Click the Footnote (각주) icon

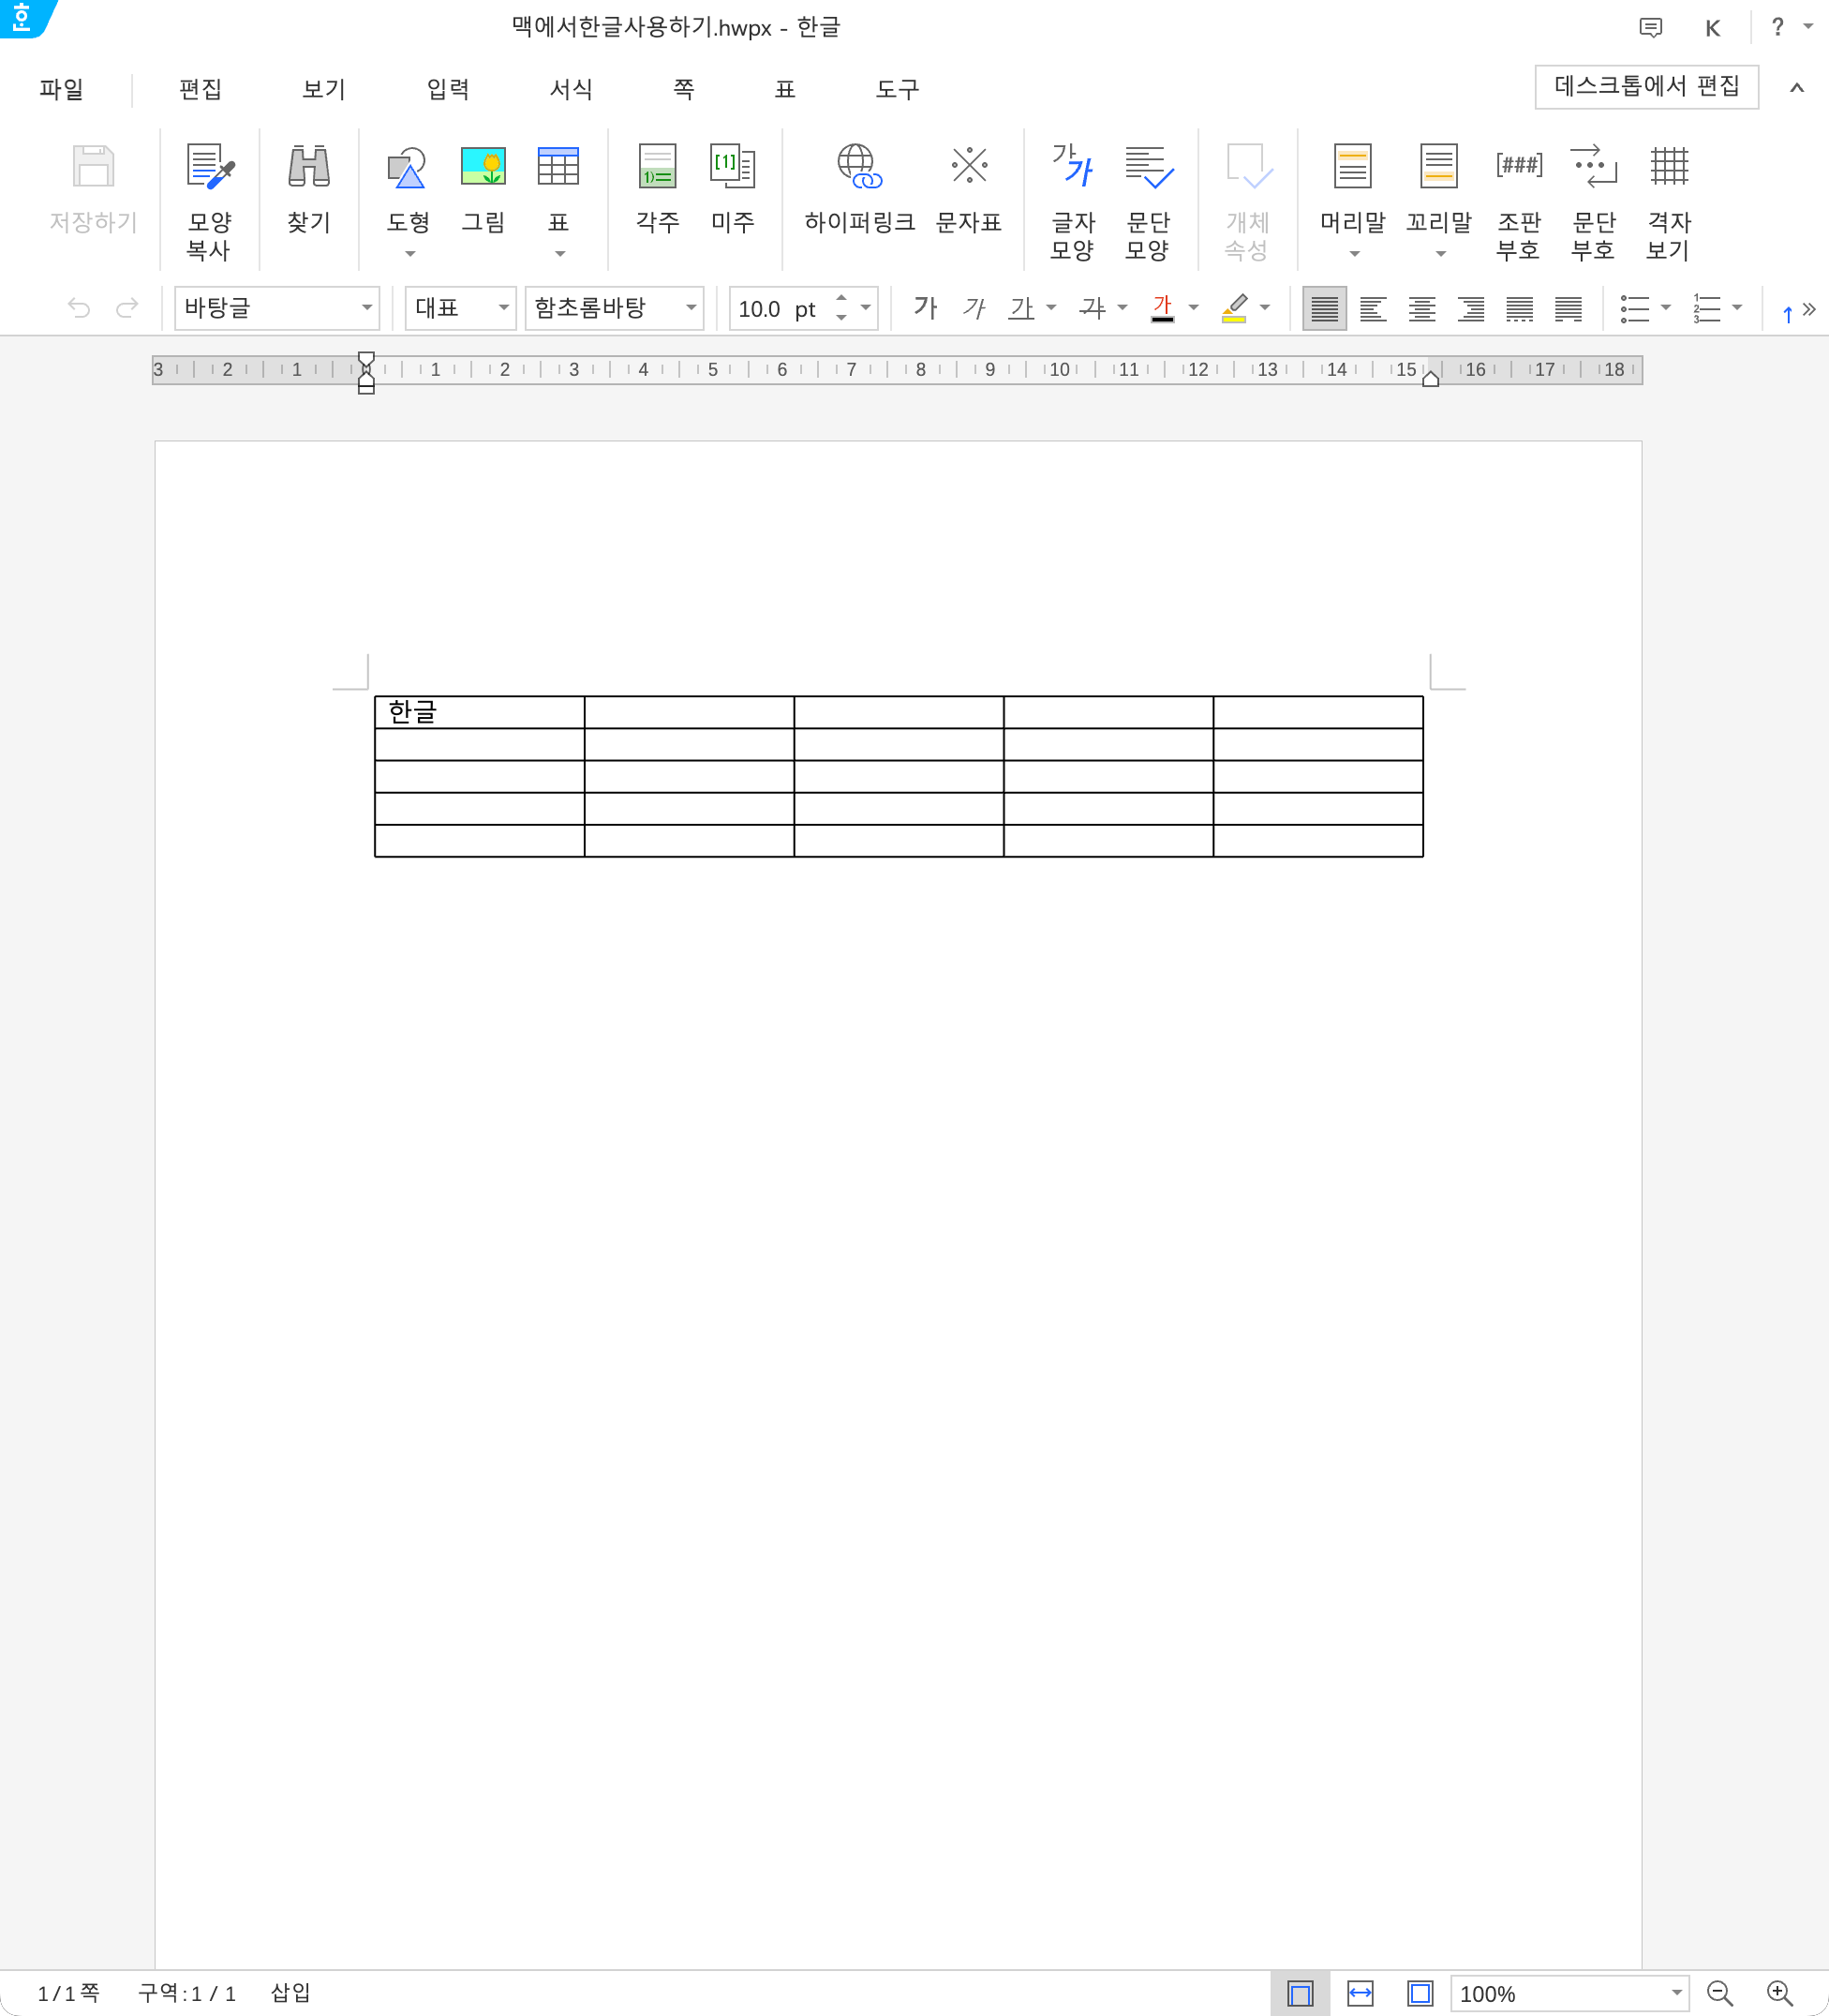point(657,167)
